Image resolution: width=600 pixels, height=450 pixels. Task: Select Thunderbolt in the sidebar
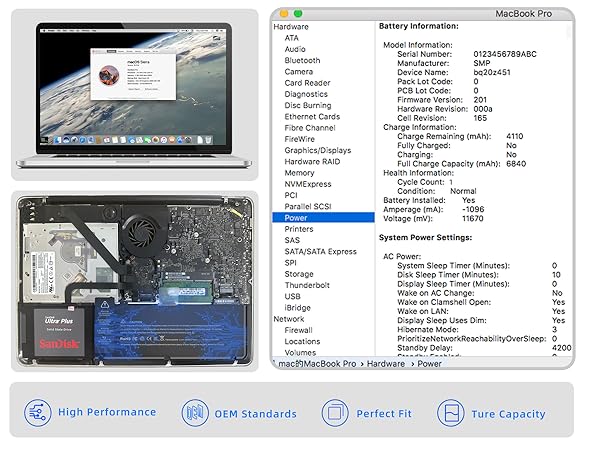point(307,285)
